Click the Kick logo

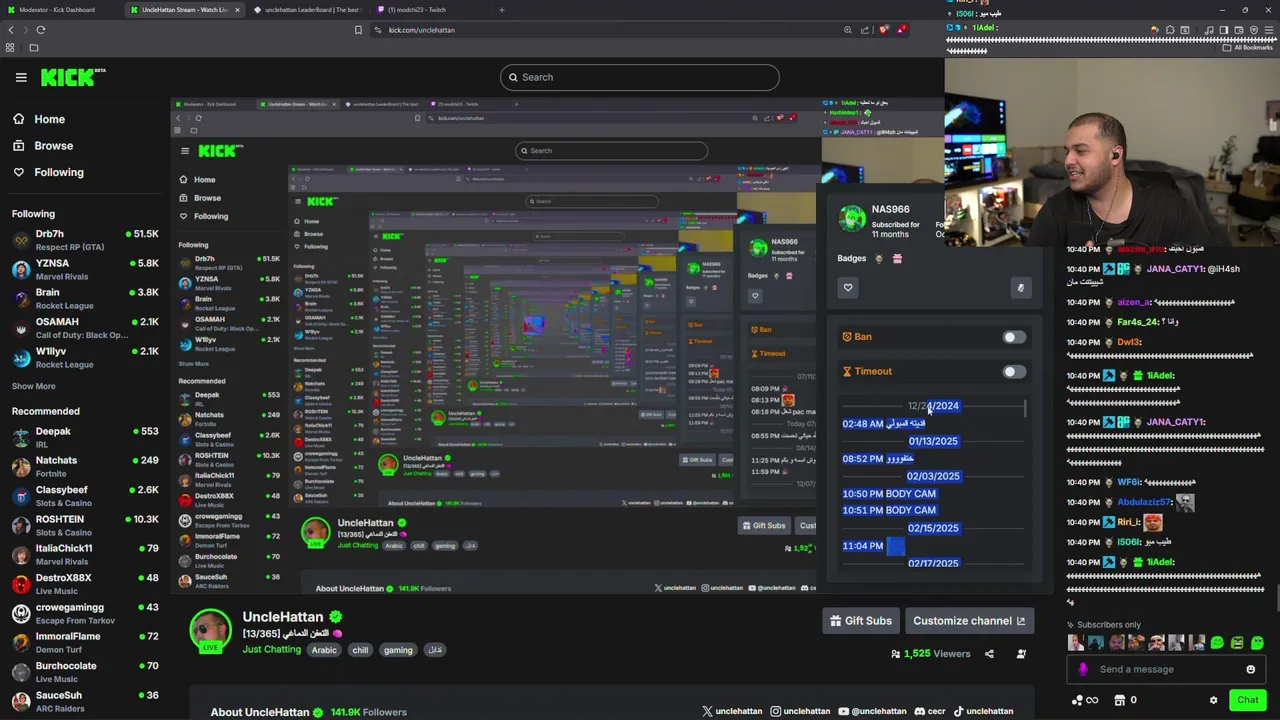[x=73, y=77]
